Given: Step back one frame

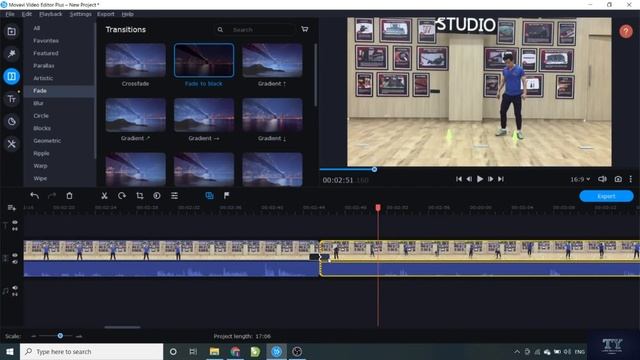Looking at the screenshot, I should (469, 179).
